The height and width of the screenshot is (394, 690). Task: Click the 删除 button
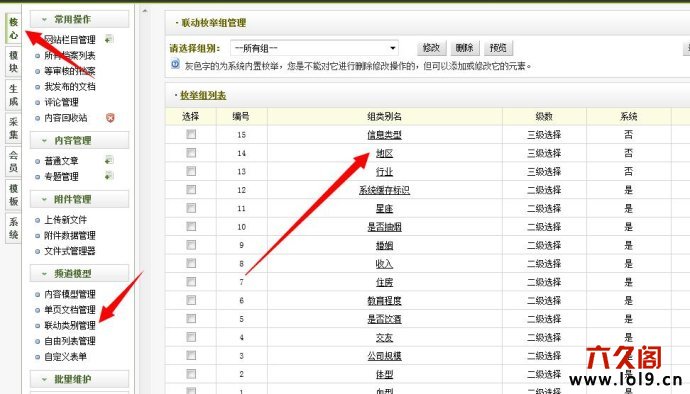[x=465, y=48]
